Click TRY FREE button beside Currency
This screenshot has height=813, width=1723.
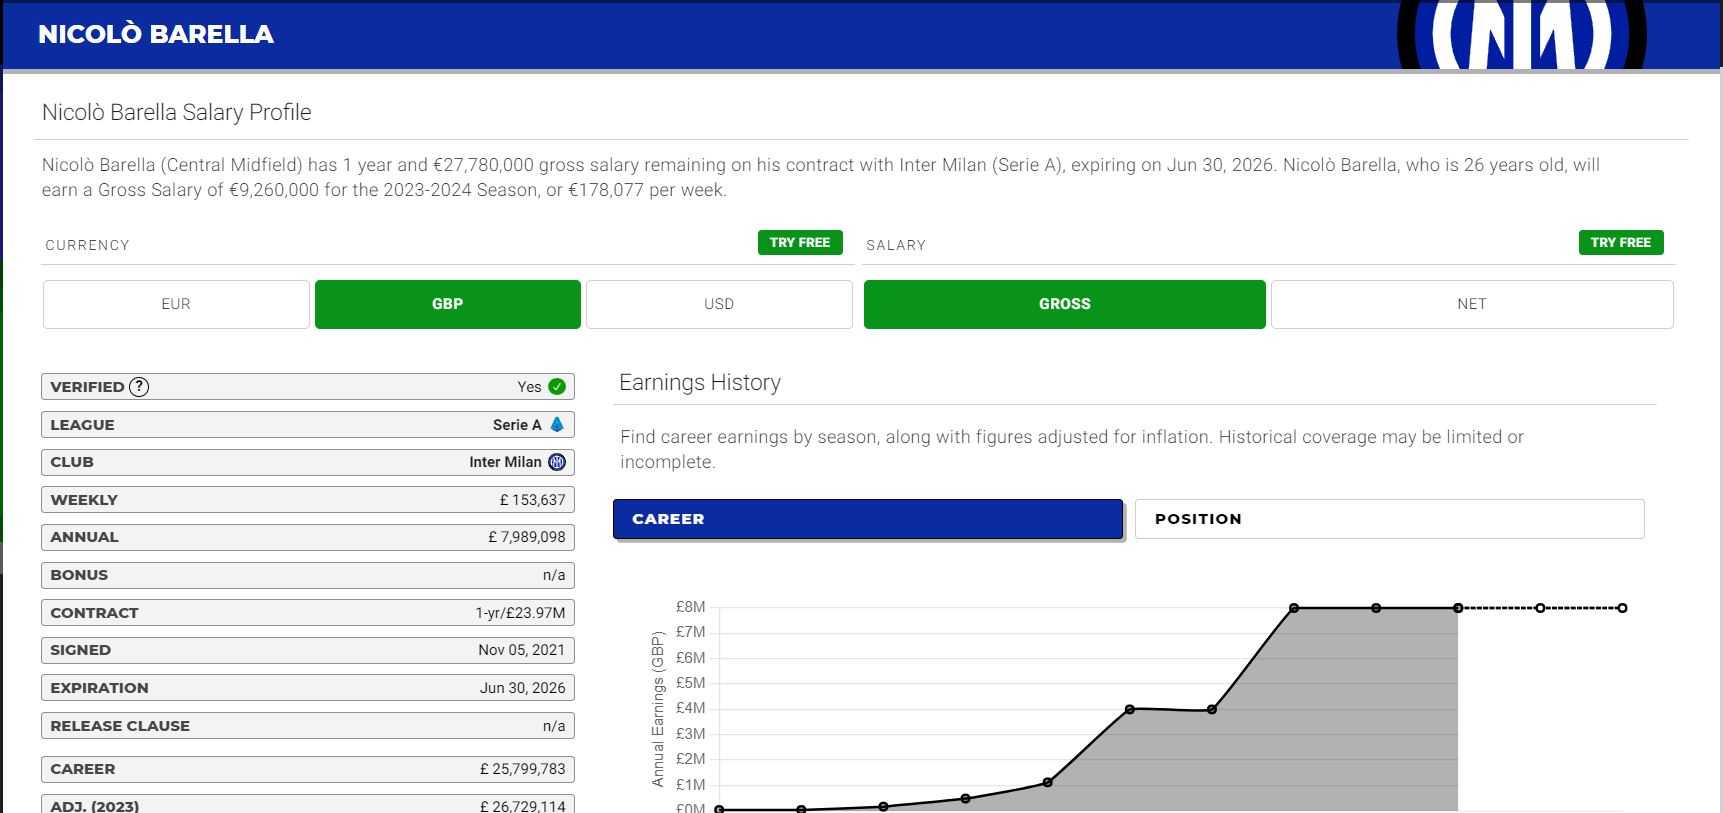pyautogui.click(x=800, y=243)
